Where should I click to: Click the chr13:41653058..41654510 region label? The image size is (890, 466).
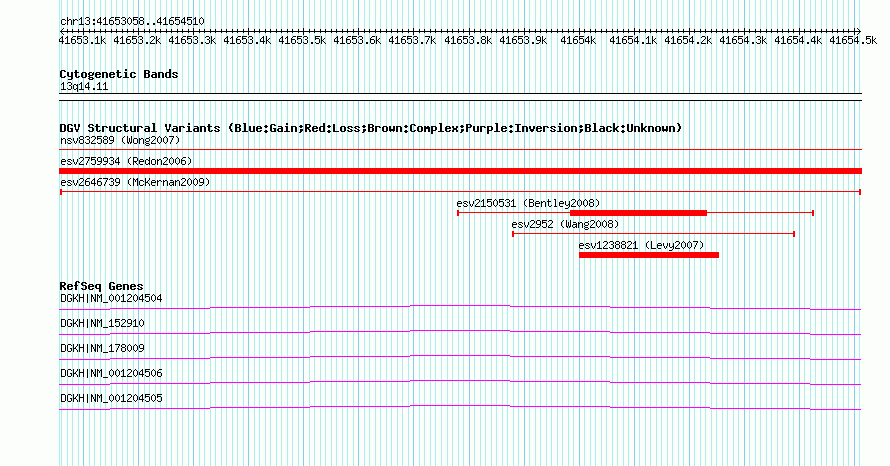tap(132, 22)
